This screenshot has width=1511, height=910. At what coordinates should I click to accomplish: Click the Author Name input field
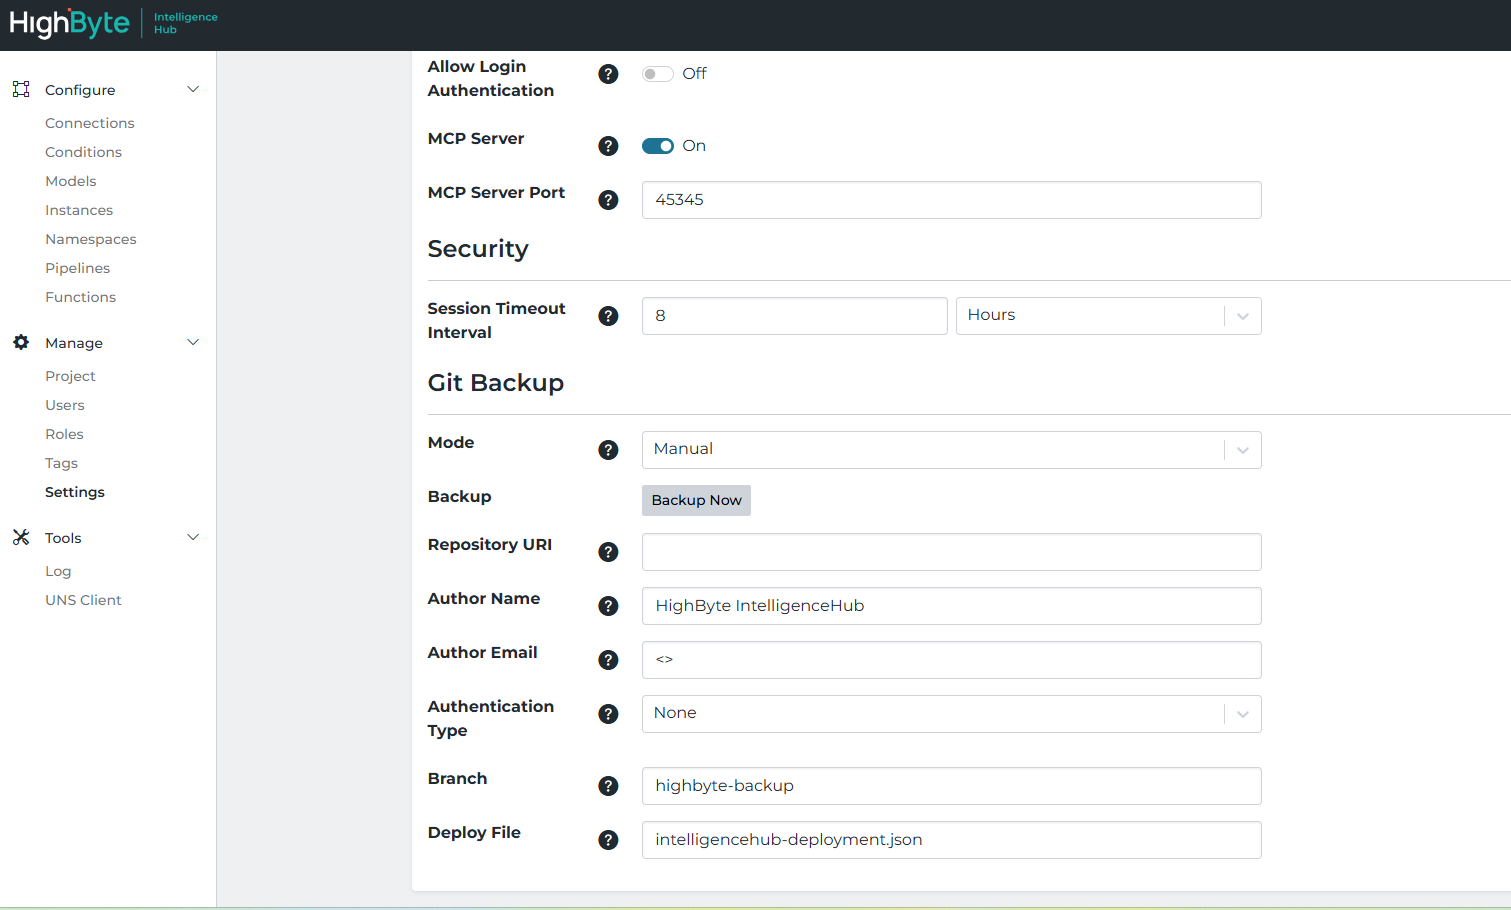[951, 606]
